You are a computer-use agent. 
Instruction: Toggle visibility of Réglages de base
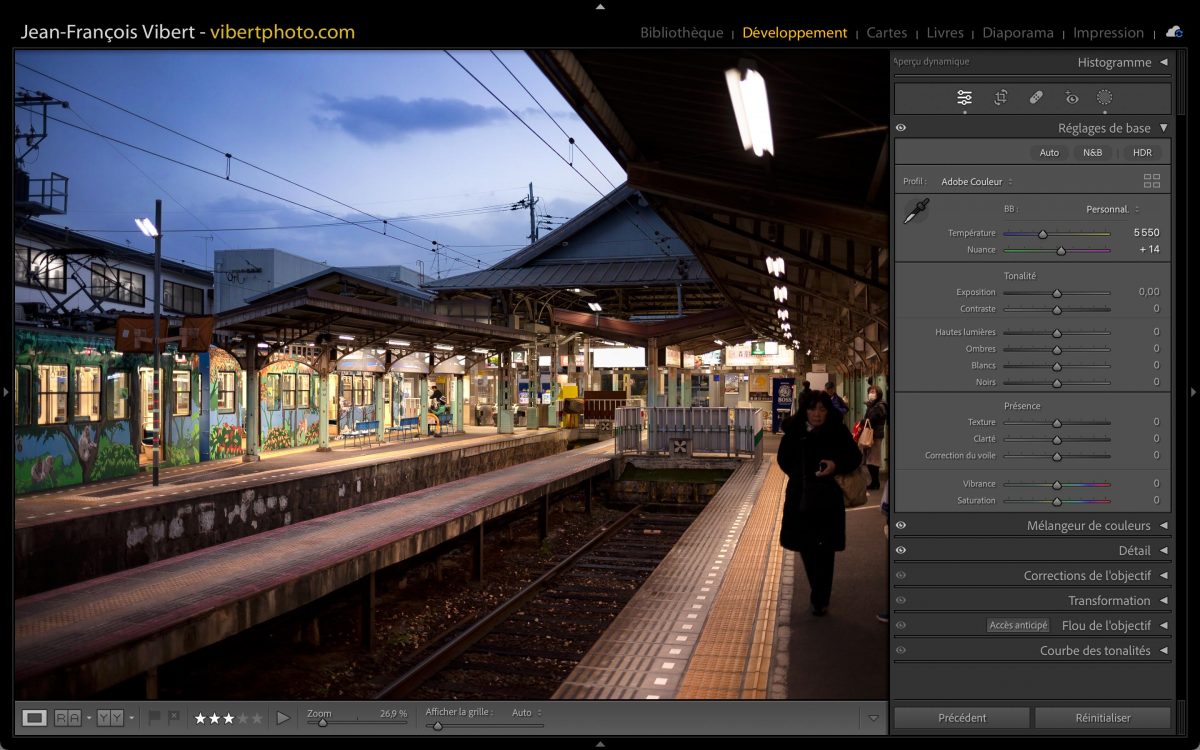click(901, 128)
